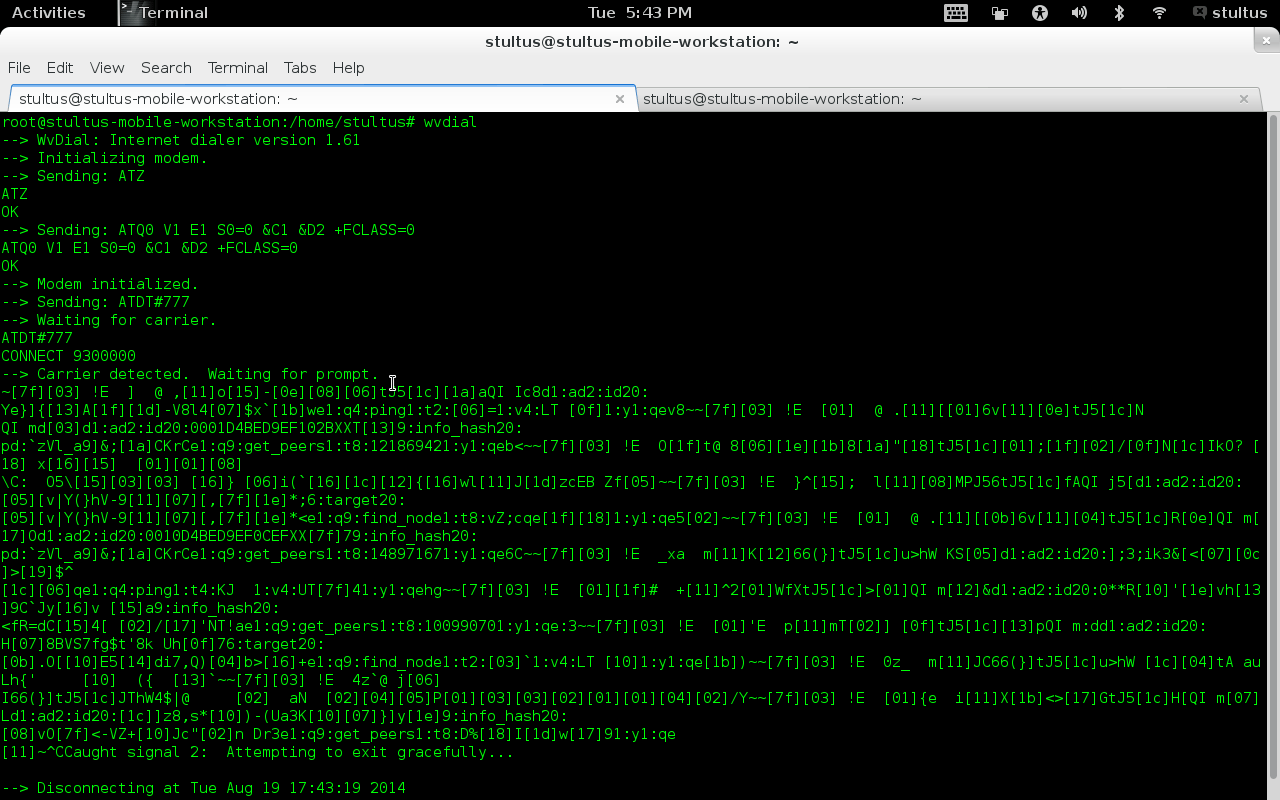Open the clock showing Tue 5:43 PM
1280x800 pixels.
click(640, 12)
